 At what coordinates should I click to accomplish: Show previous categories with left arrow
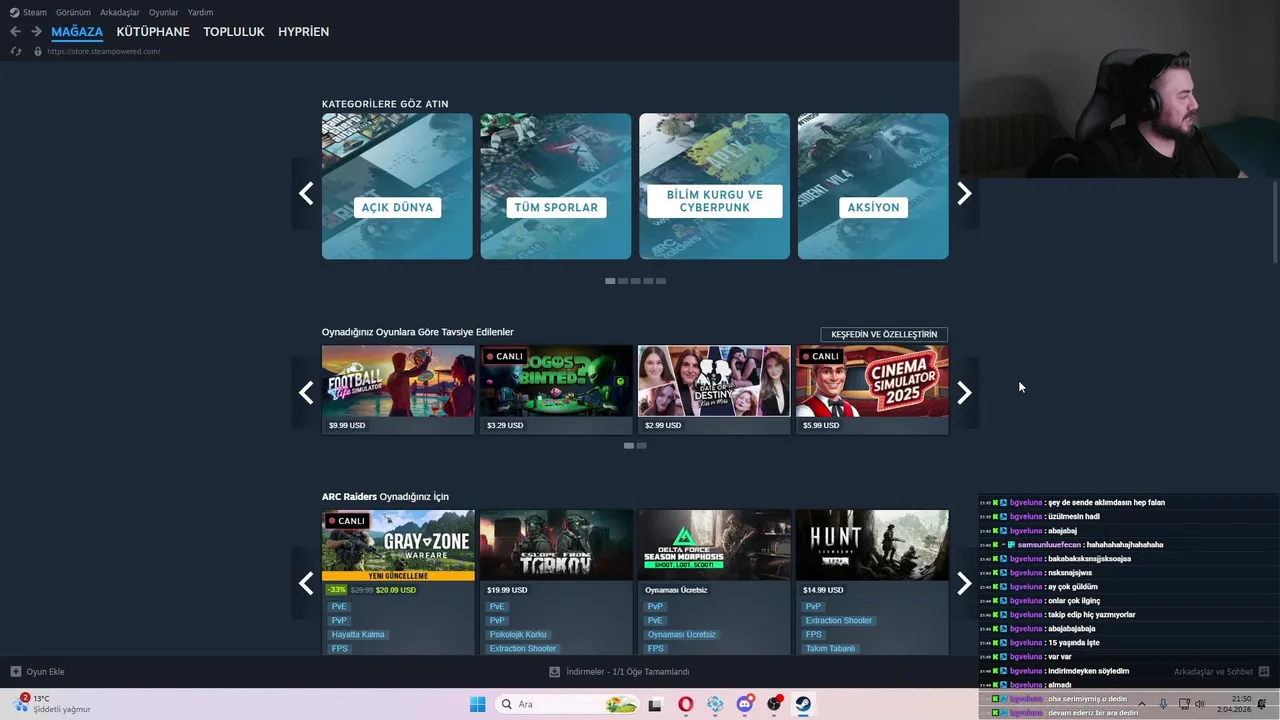point(306,193)
